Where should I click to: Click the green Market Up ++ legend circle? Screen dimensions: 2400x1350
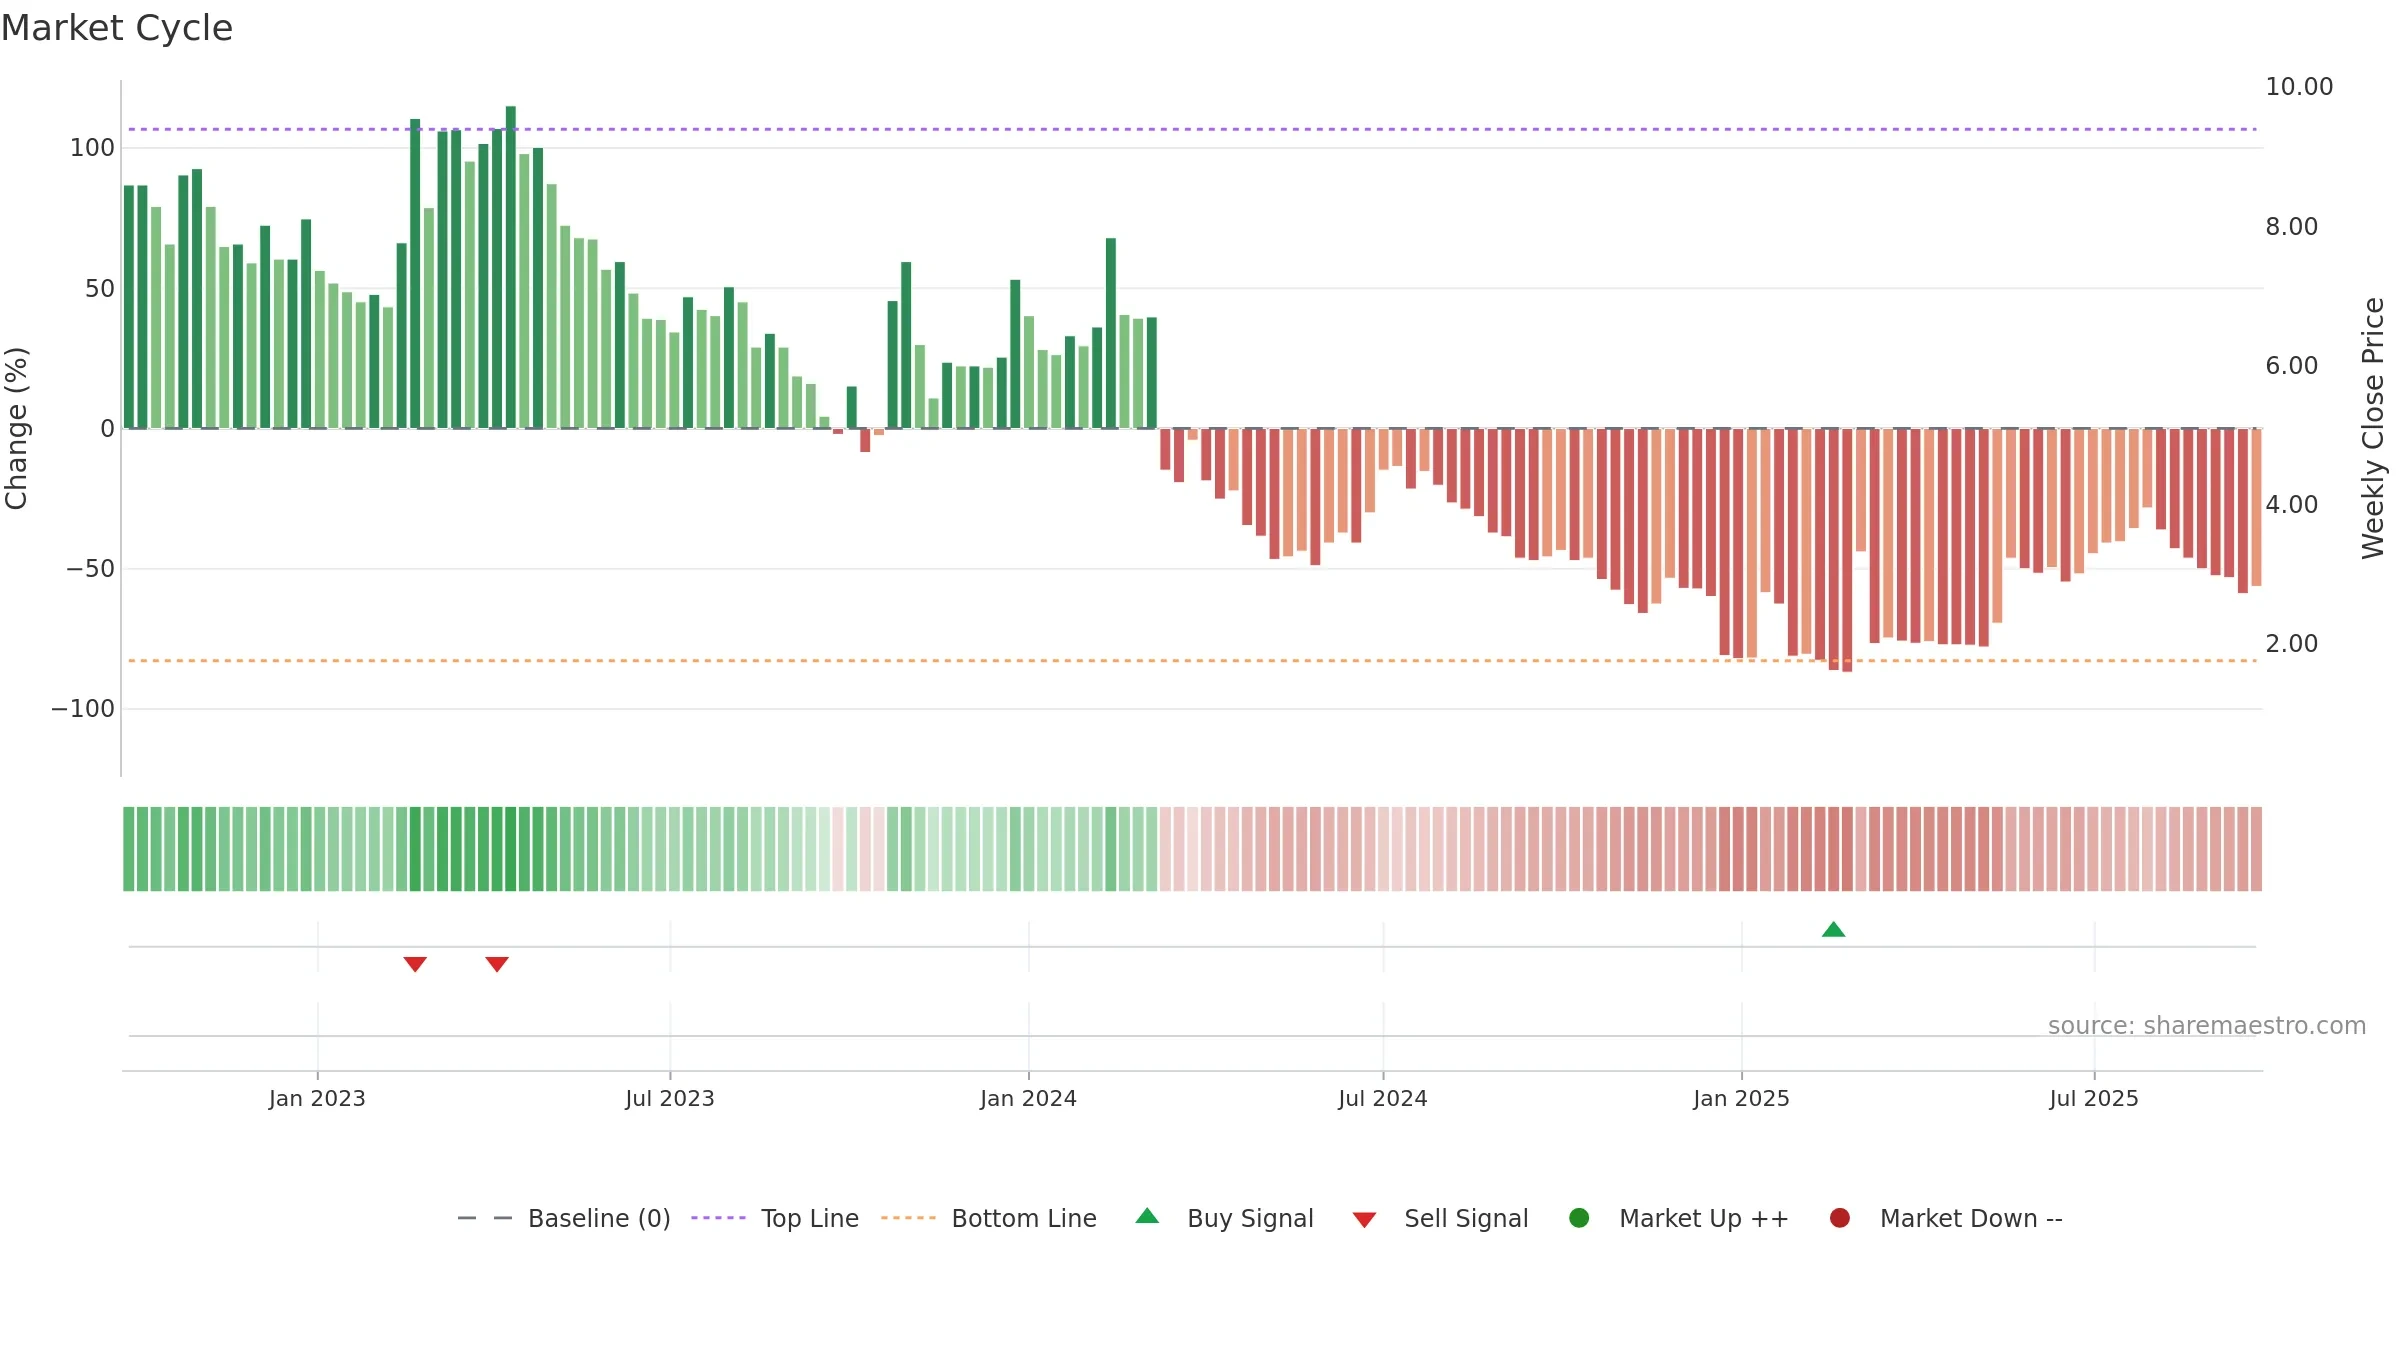click(x=1579, y=1218)
